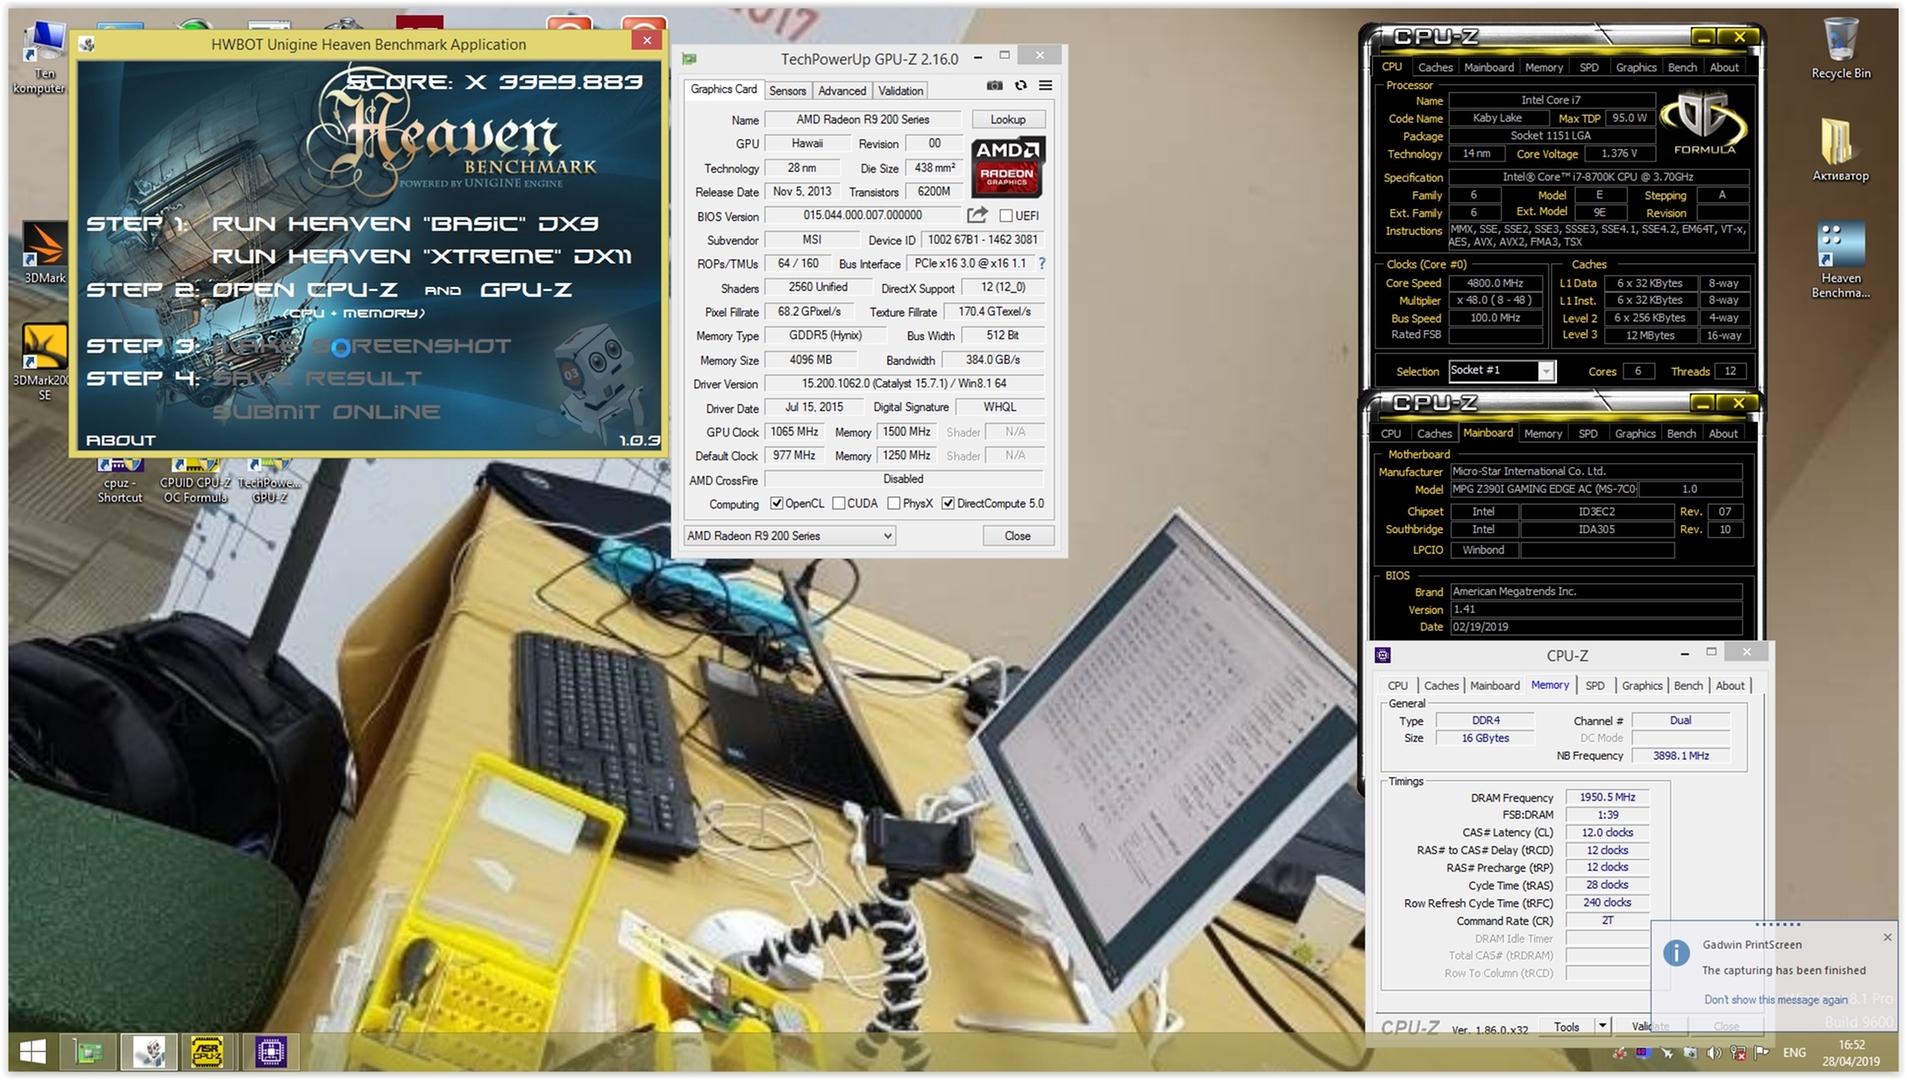Image resolution: width=1907 pixels, height=1080 pixels.
Task: Click the purple CPU-Z taskbar icon
Action: click(x=270, y=1052)
